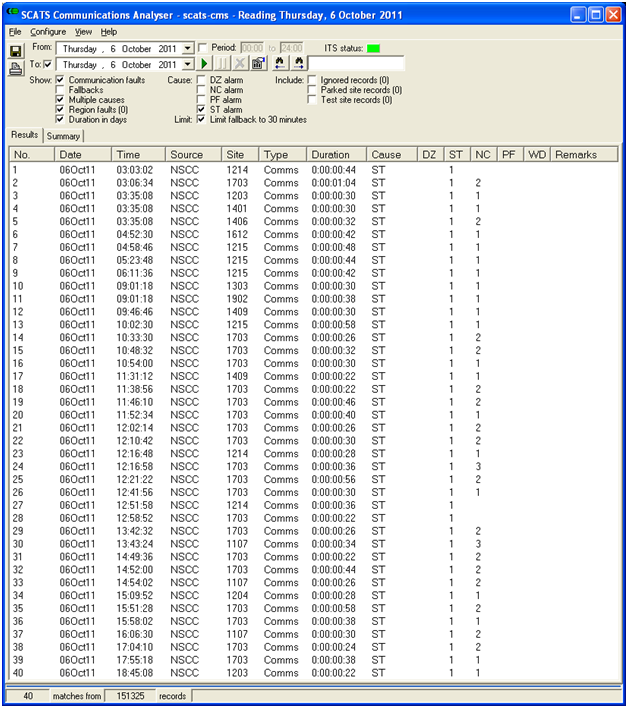Include Test site records (0)
The width and height of the screenshot is (628, 708).
tap(312, 100)
